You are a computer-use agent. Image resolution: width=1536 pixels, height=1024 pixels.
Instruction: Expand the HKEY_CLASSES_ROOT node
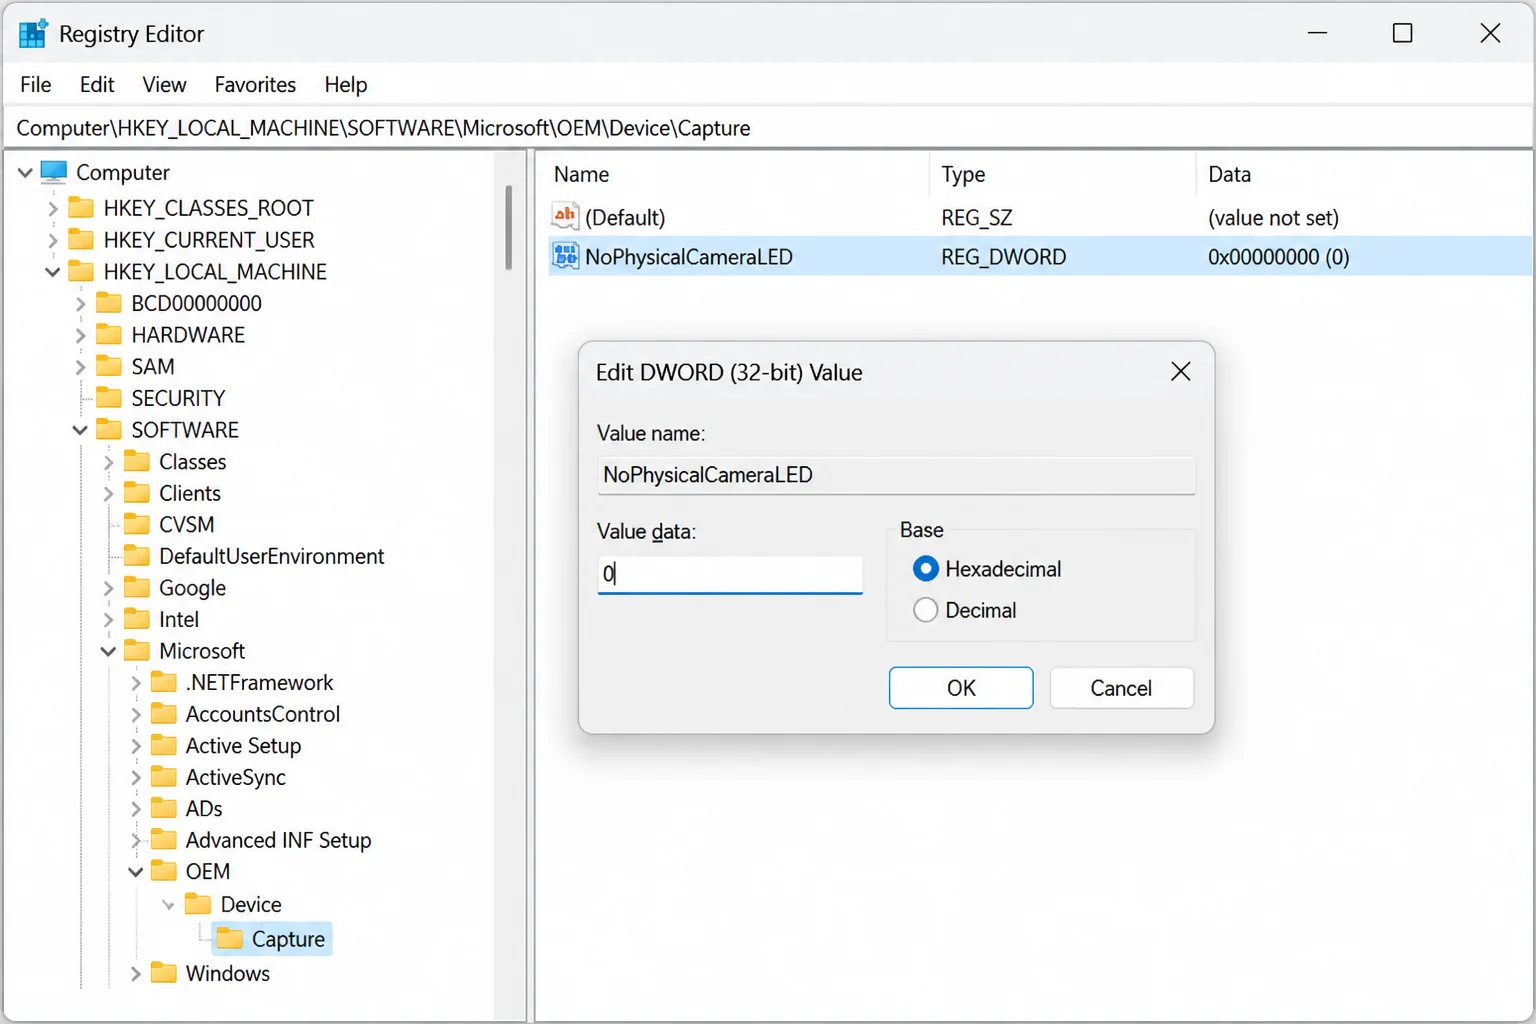[53, 209]
